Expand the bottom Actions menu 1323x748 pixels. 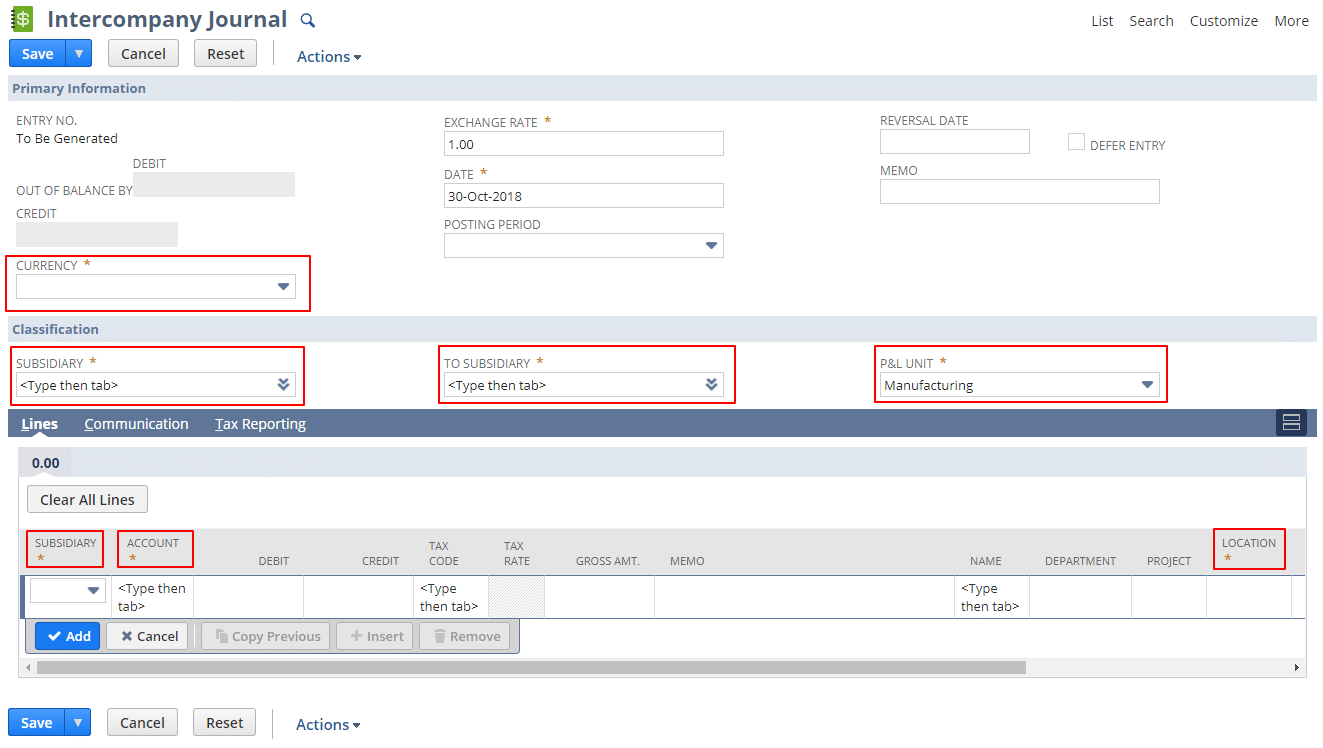[328, 725]
